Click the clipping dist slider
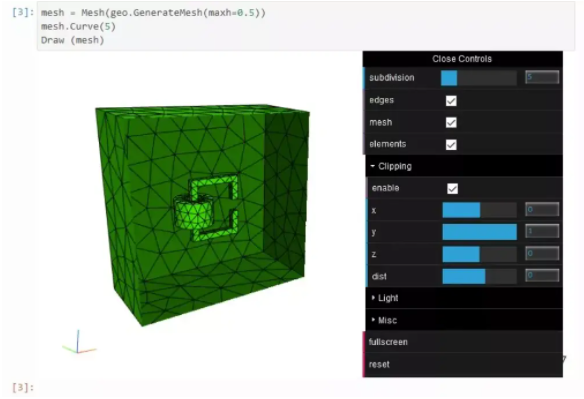 pos(479,276)
